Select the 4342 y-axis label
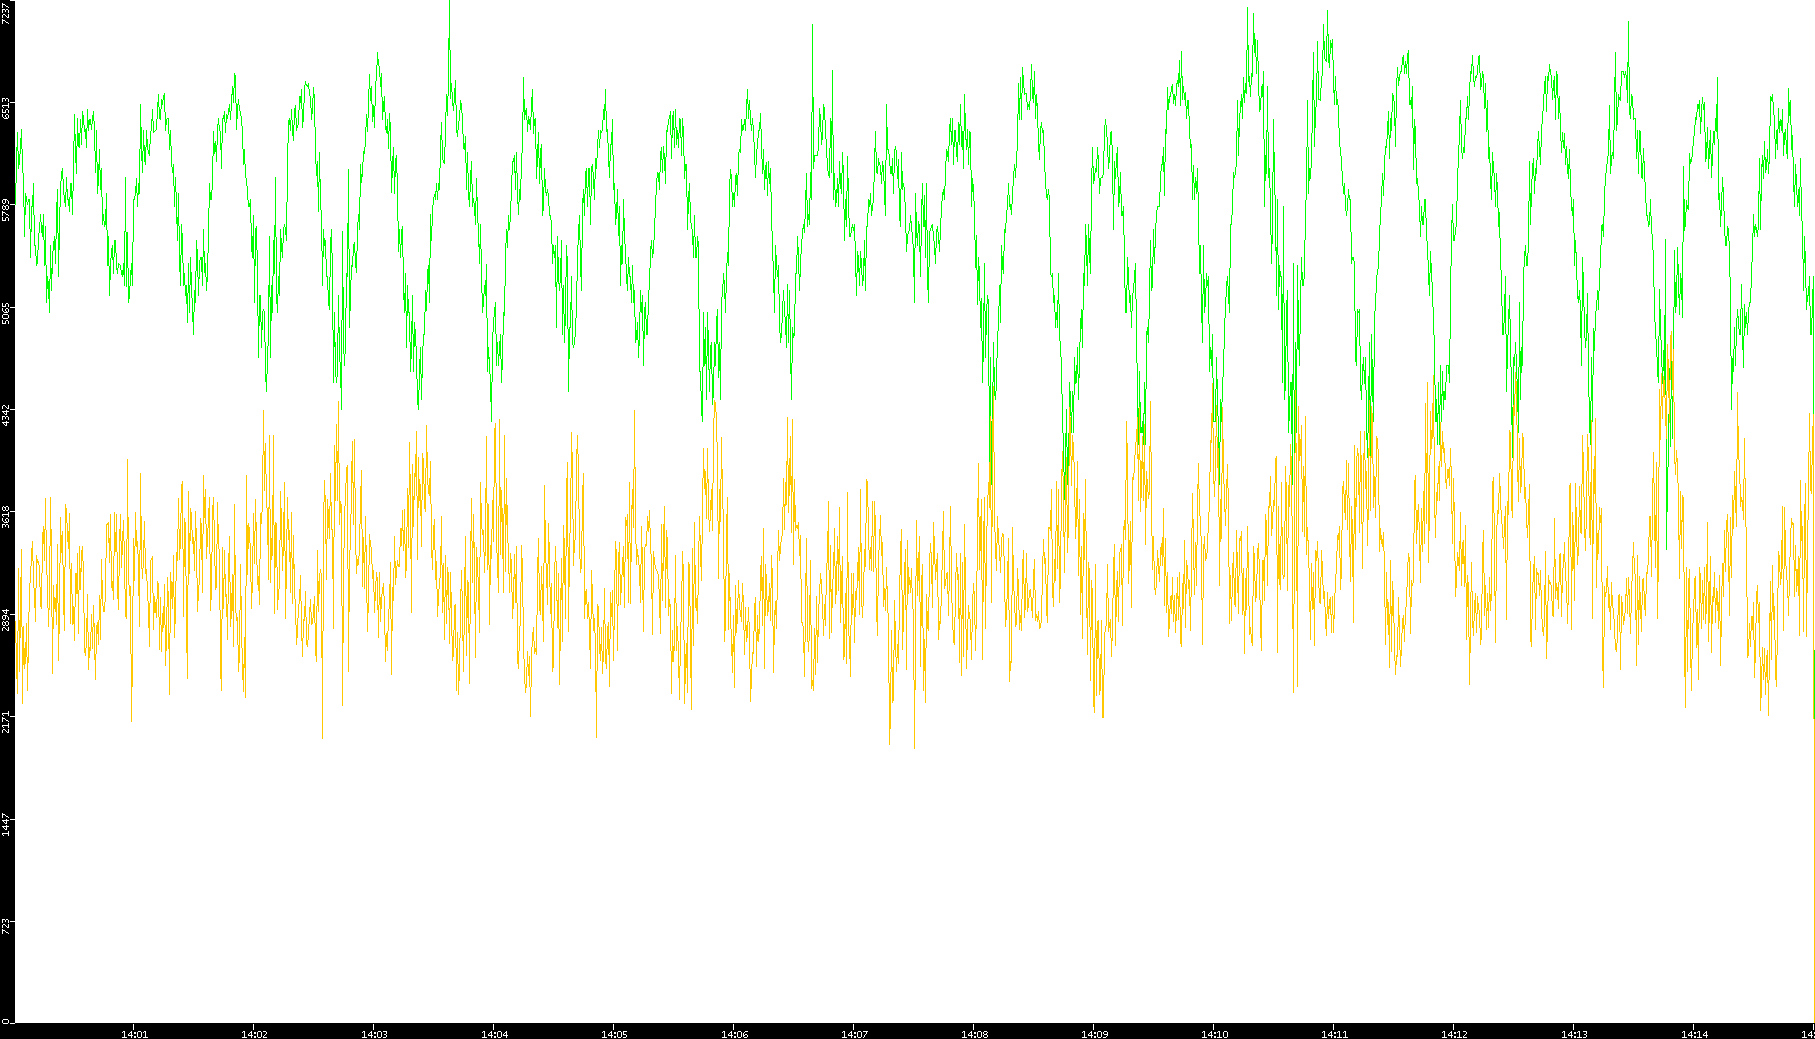Viewport: 1815px width, 1039px height. [x=7, y=415]
